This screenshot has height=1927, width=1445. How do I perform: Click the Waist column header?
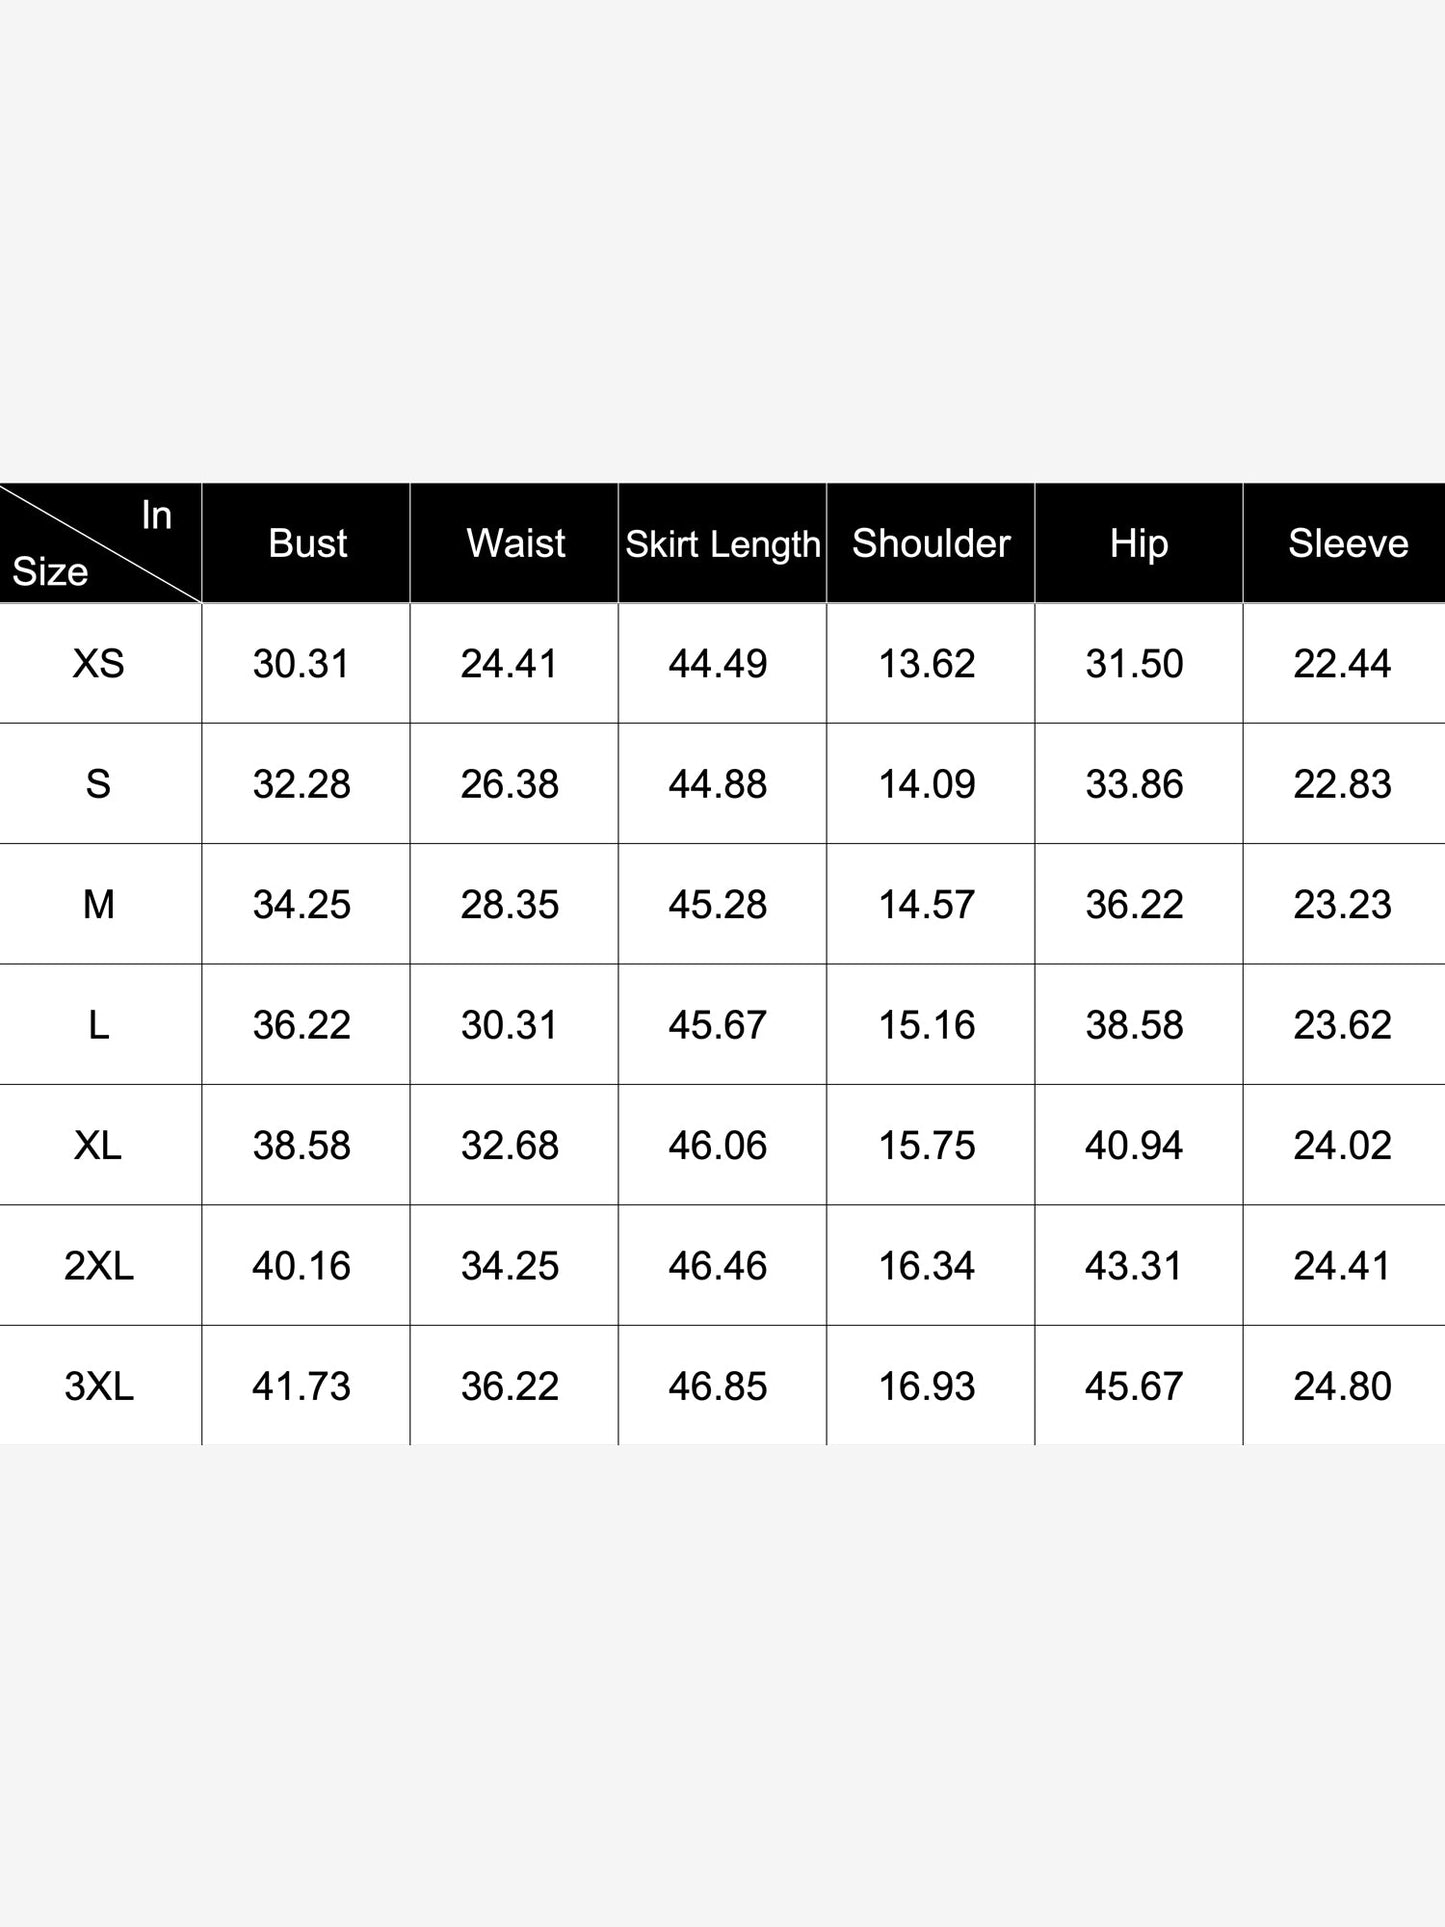click(514, 543)
